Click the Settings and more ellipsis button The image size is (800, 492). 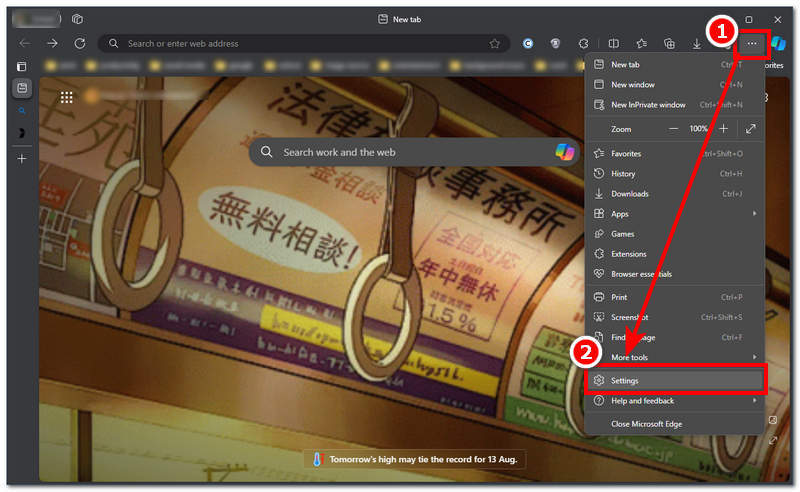point(751,43)
